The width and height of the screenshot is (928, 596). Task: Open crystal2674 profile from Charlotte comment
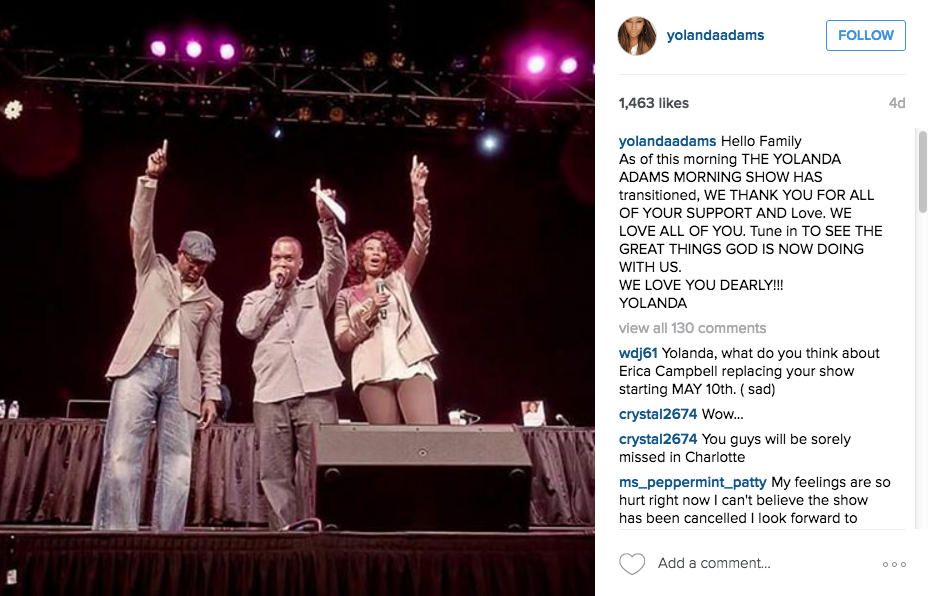coord(658,439)
